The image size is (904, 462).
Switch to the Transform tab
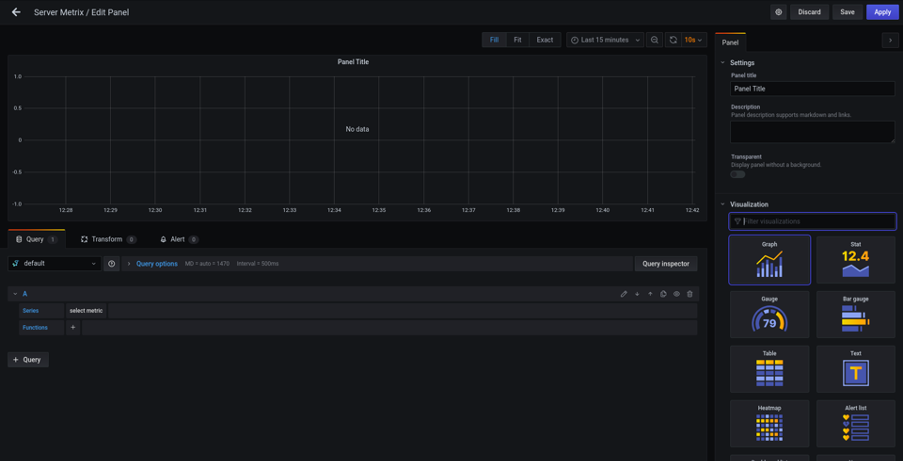click(x=108, y=239)
